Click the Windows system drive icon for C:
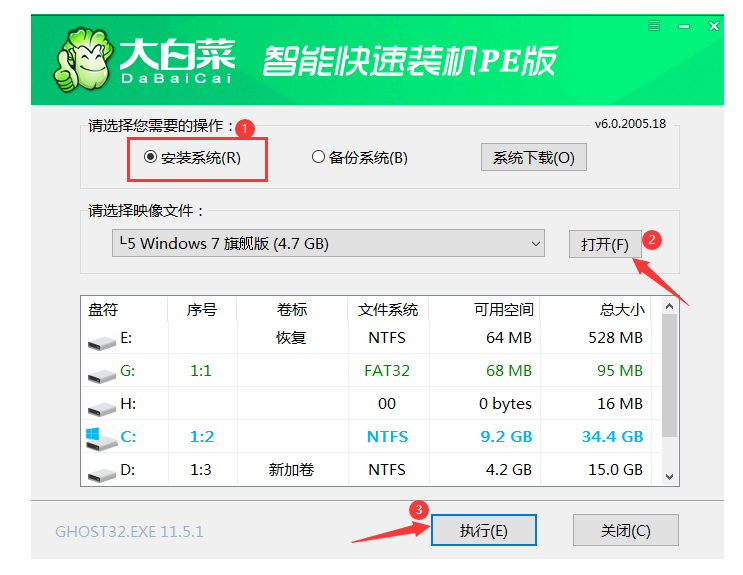Screen dimensions: 743x575 coord(101,439)
